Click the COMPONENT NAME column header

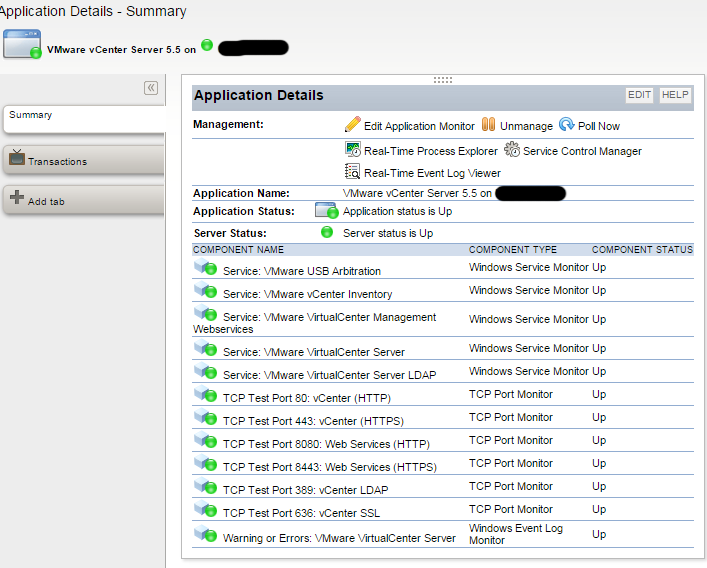click(x=239, y=250)
